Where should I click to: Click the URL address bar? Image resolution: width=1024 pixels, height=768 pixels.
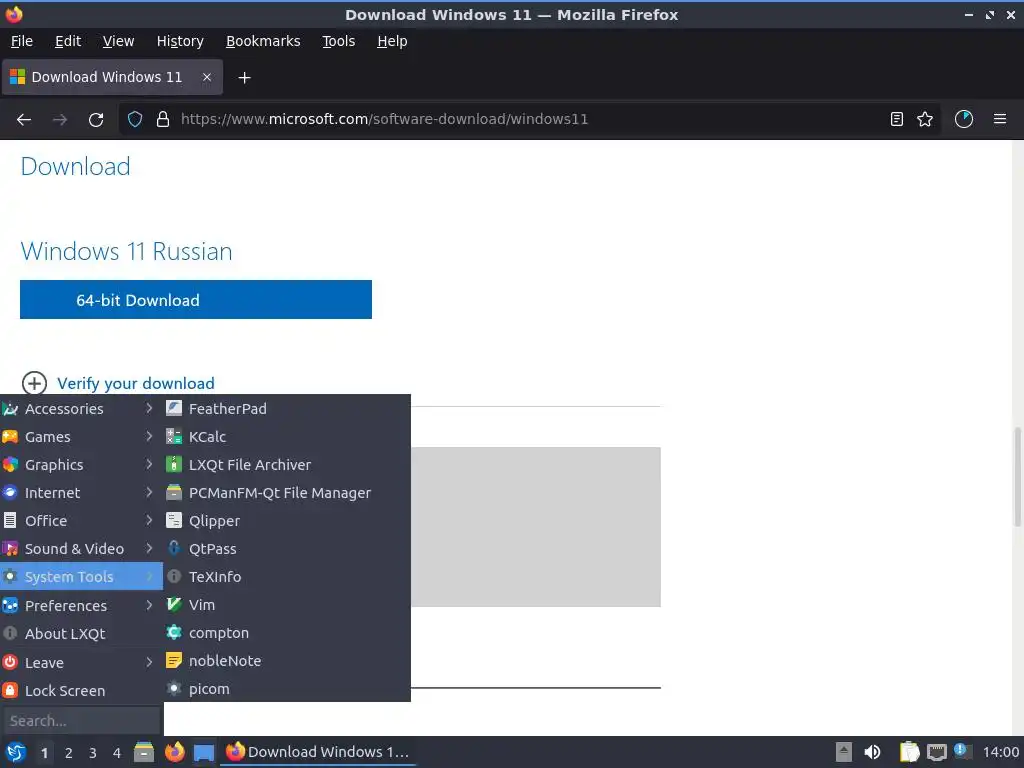pyautogui.click(x=529, y=119)
